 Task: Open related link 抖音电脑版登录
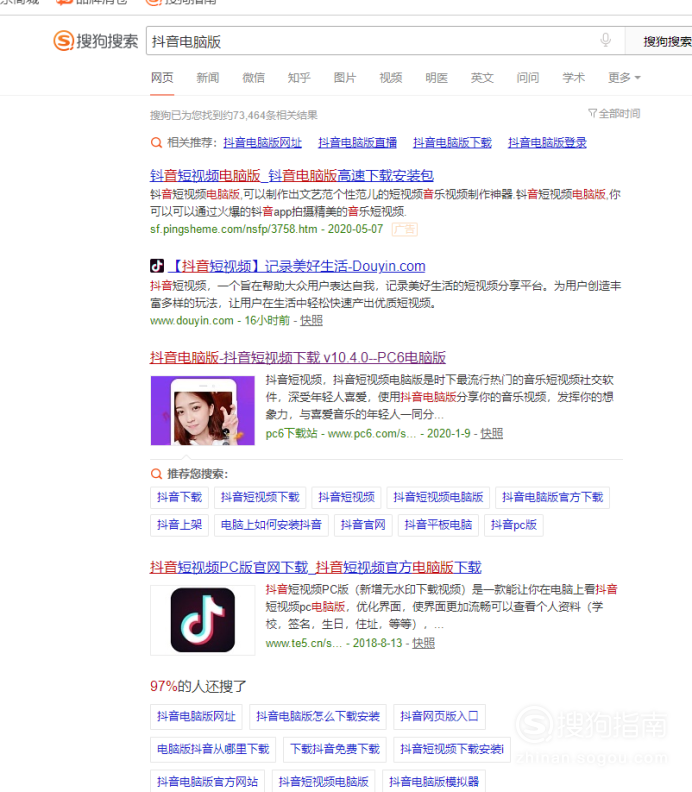point(548,143)
